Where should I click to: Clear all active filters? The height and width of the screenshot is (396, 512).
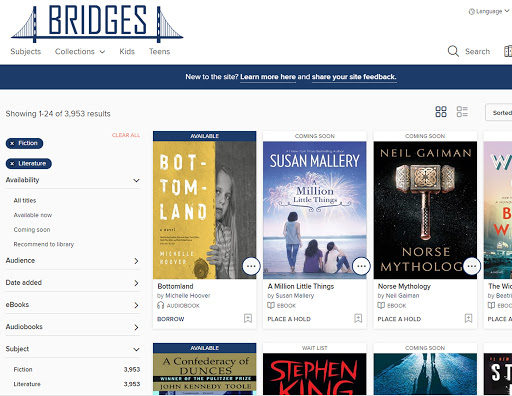[x=126, y=135]
